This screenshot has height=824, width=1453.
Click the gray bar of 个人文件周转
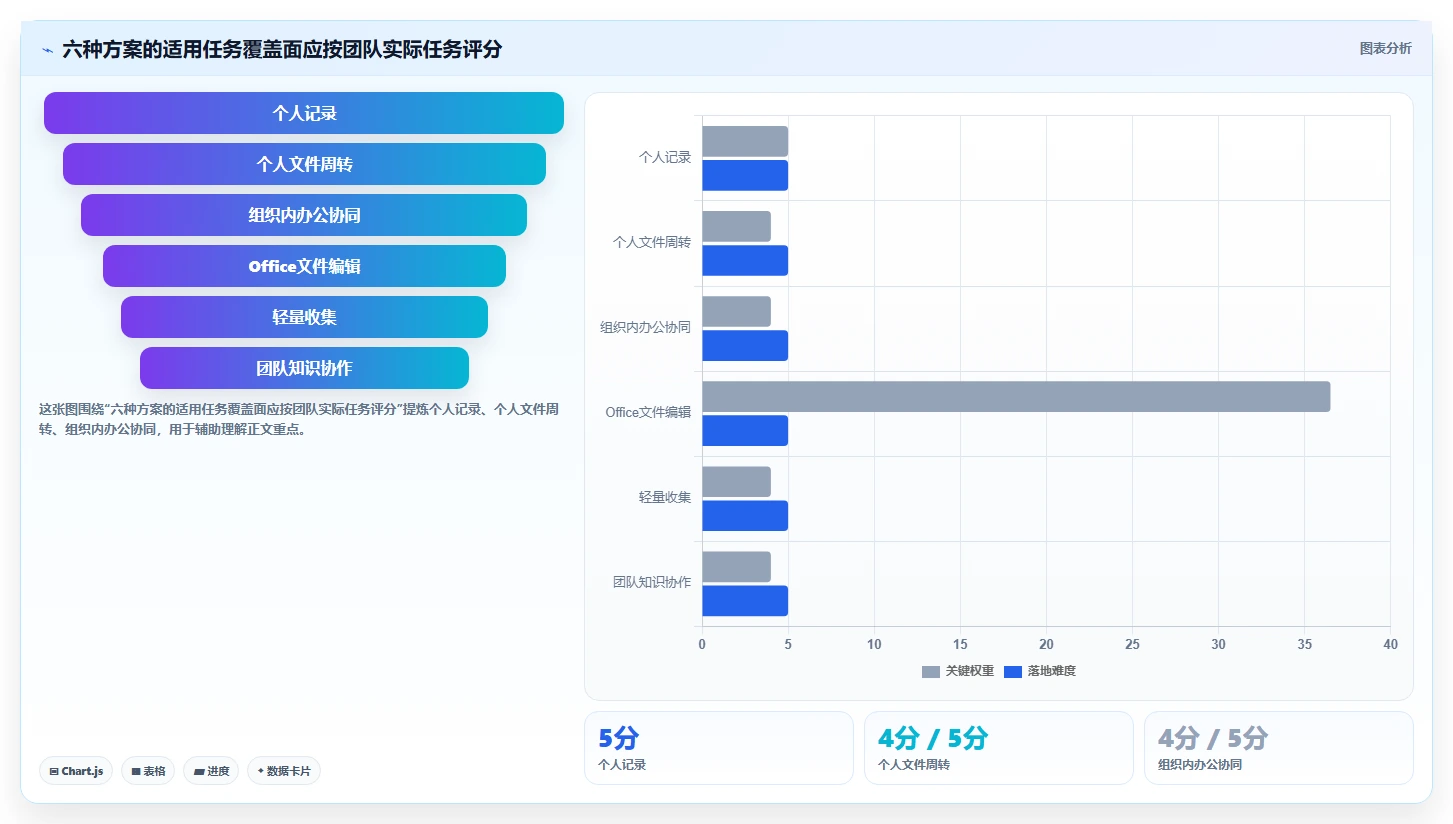click(x=736, y=226)
